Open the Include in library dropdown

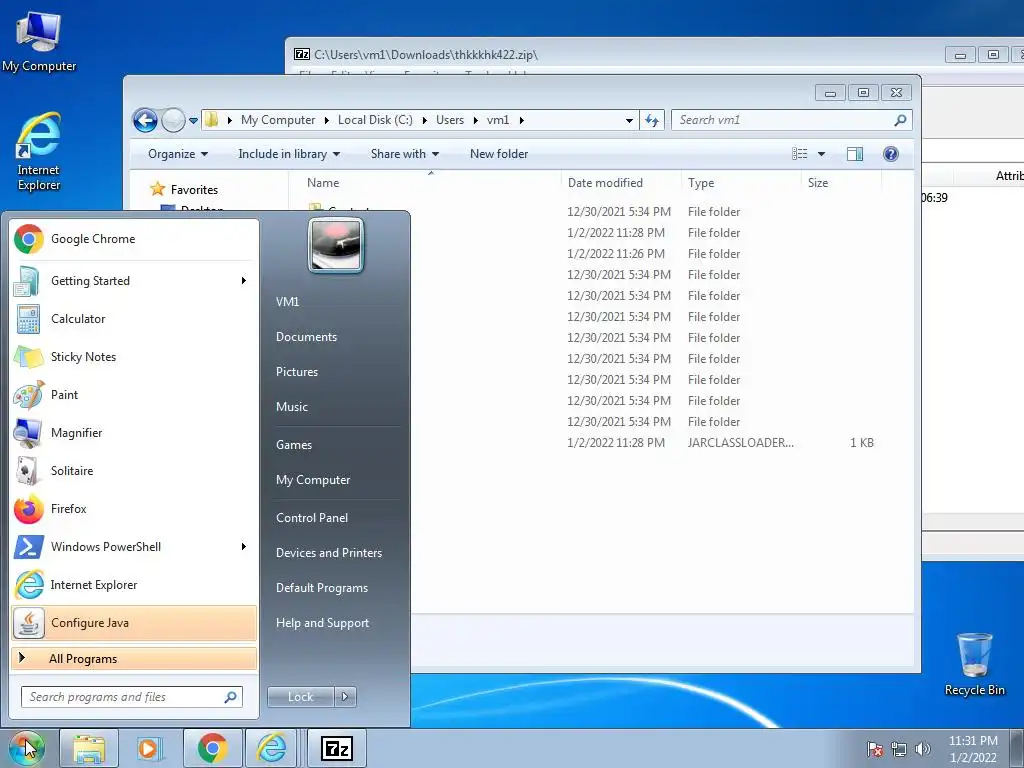coord(289,154)
